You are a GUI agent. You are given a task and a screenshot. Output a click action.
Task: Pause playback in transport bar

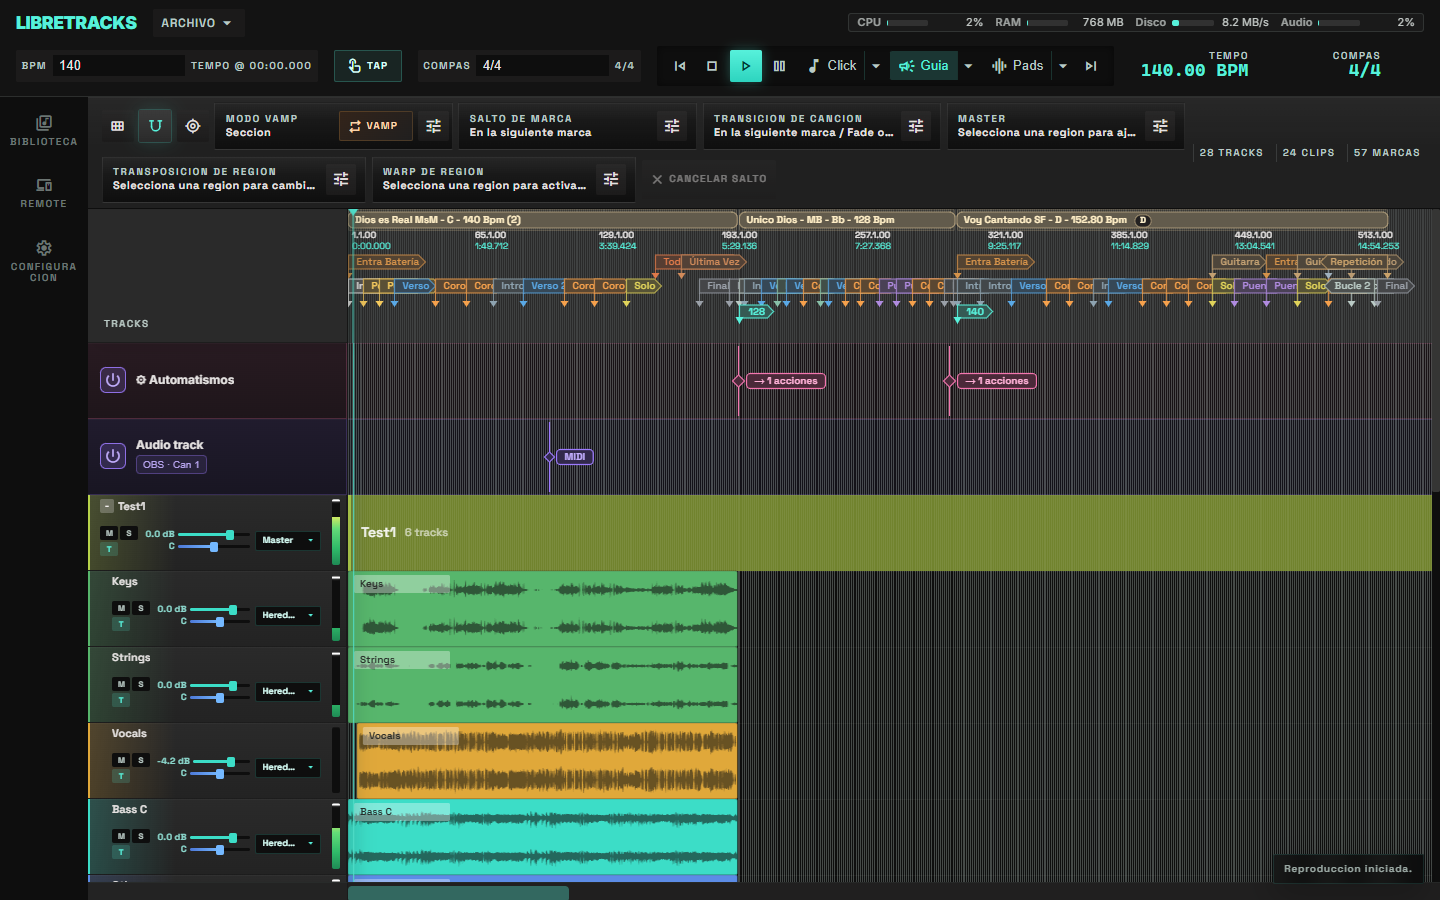pos(779,66)
